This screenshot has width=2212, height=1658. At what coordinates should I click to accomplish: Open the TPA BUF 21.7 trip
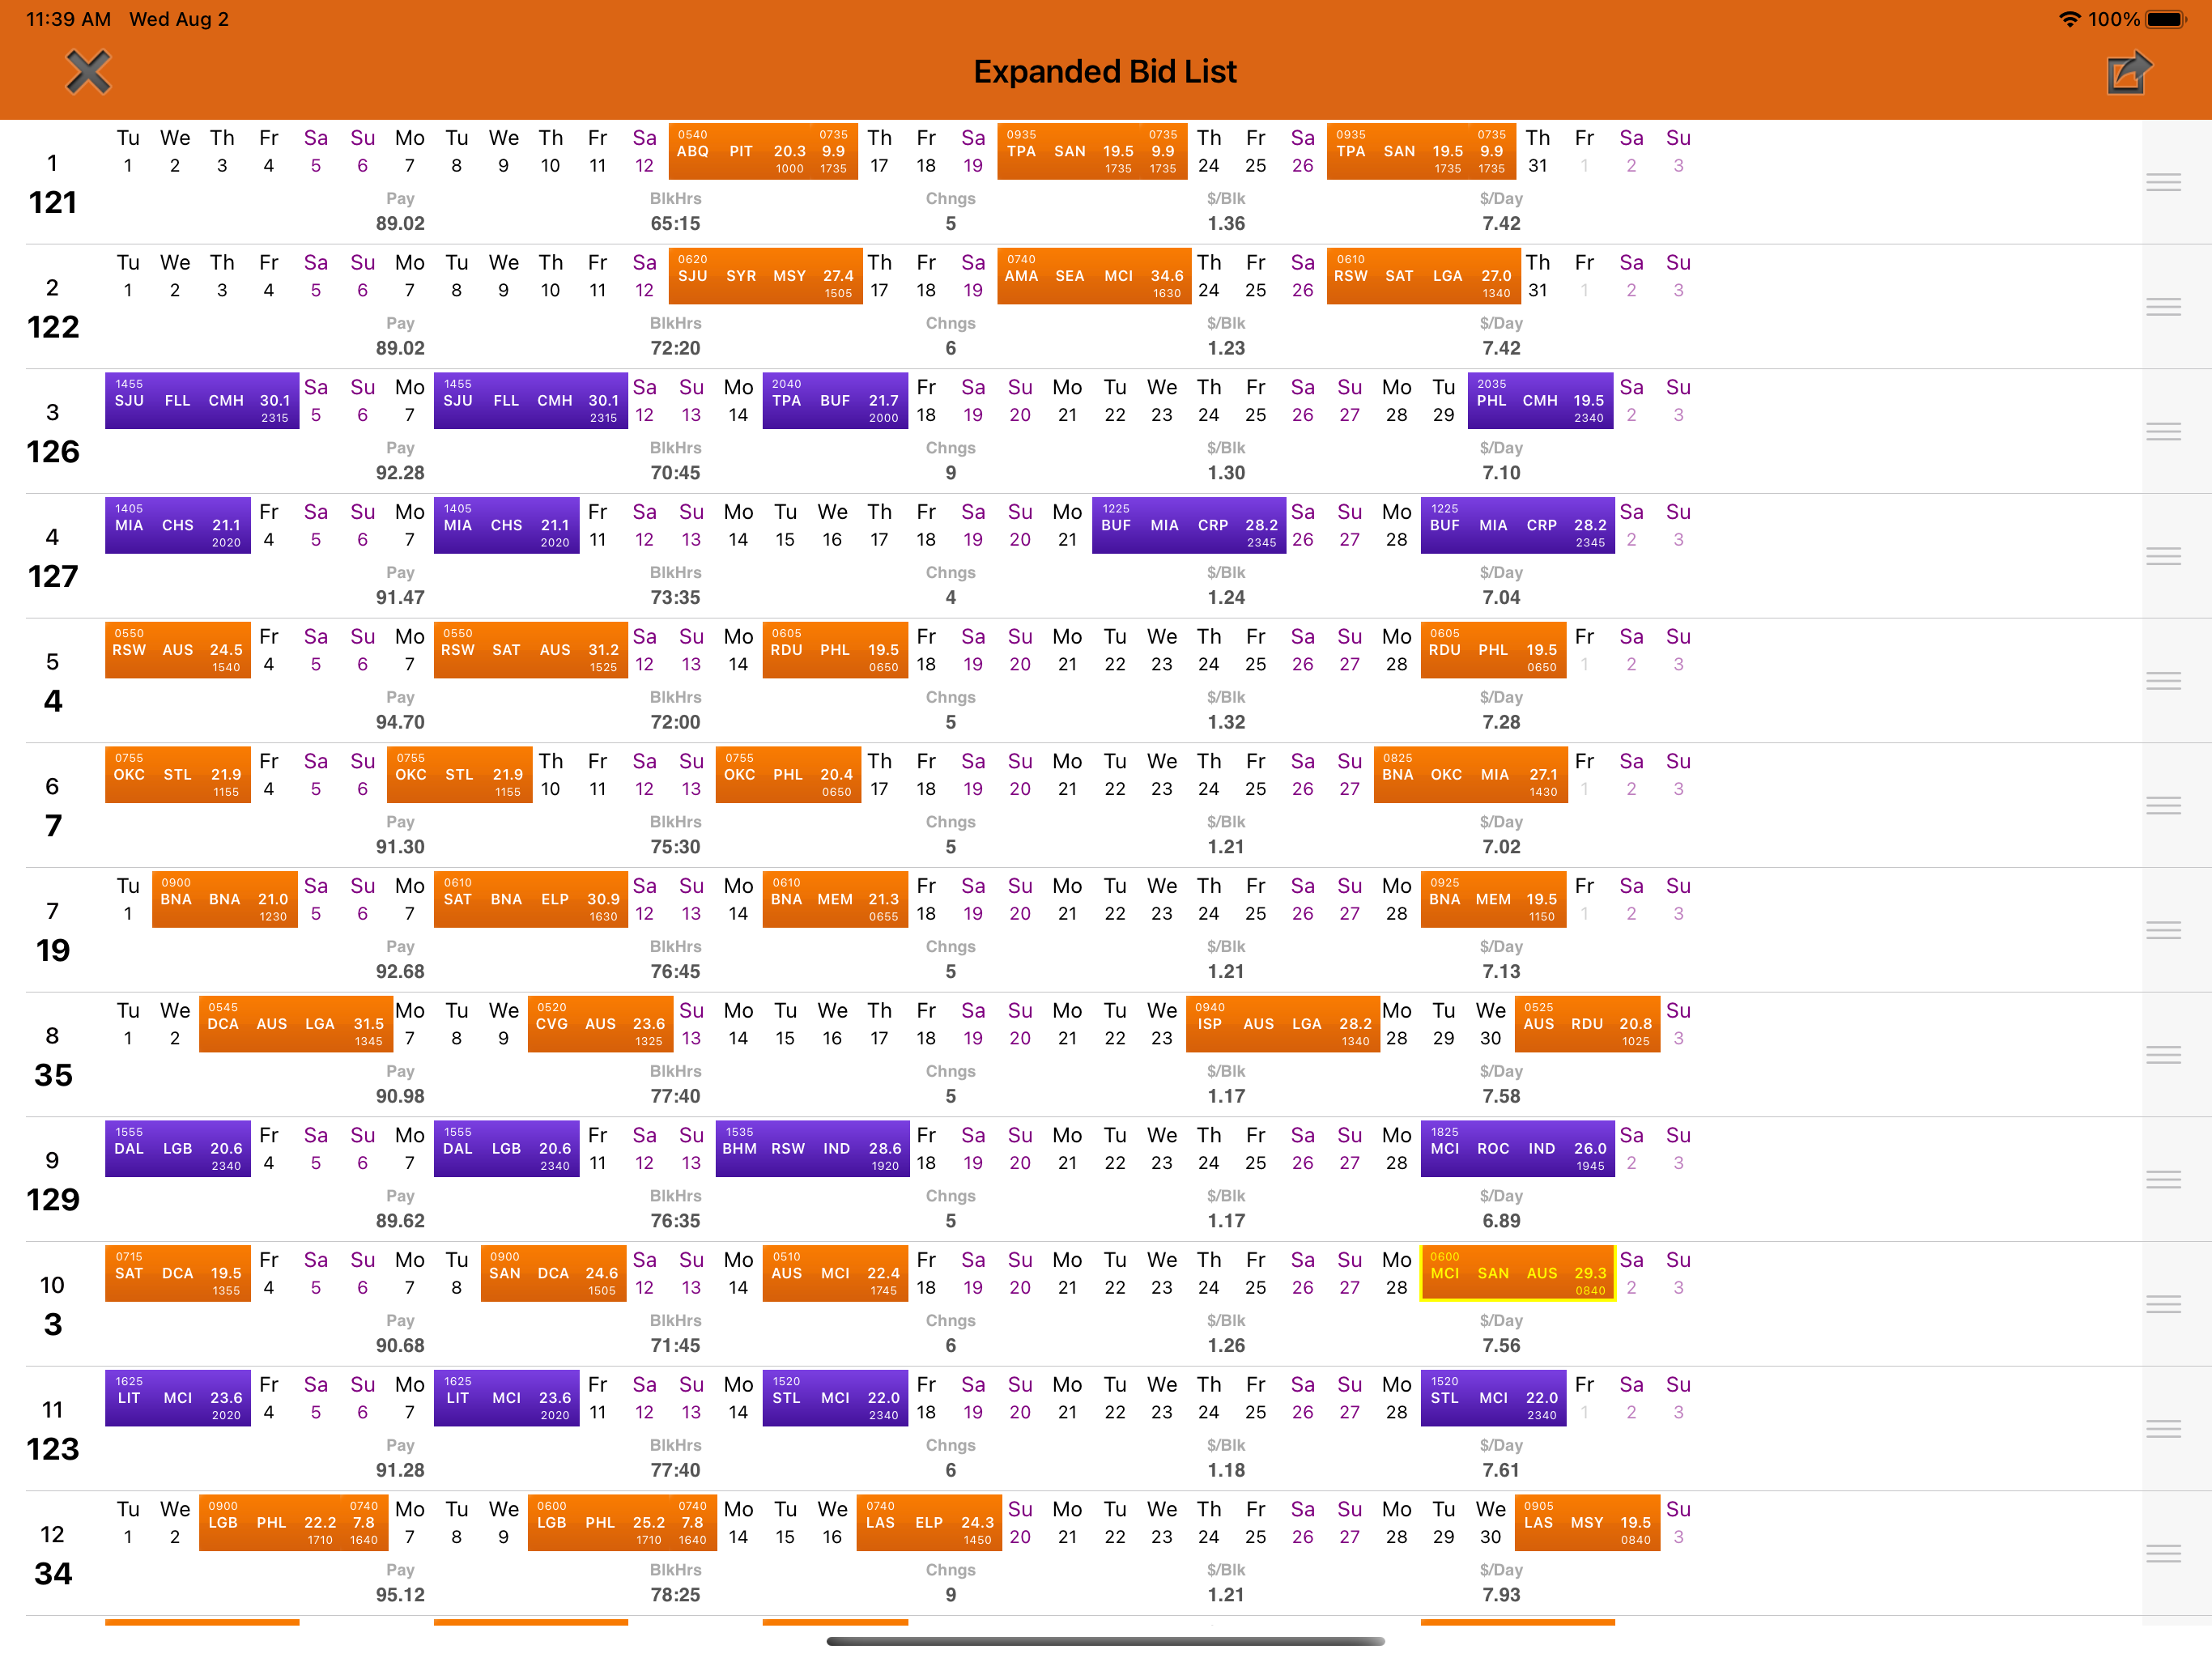tap(835, 401)
